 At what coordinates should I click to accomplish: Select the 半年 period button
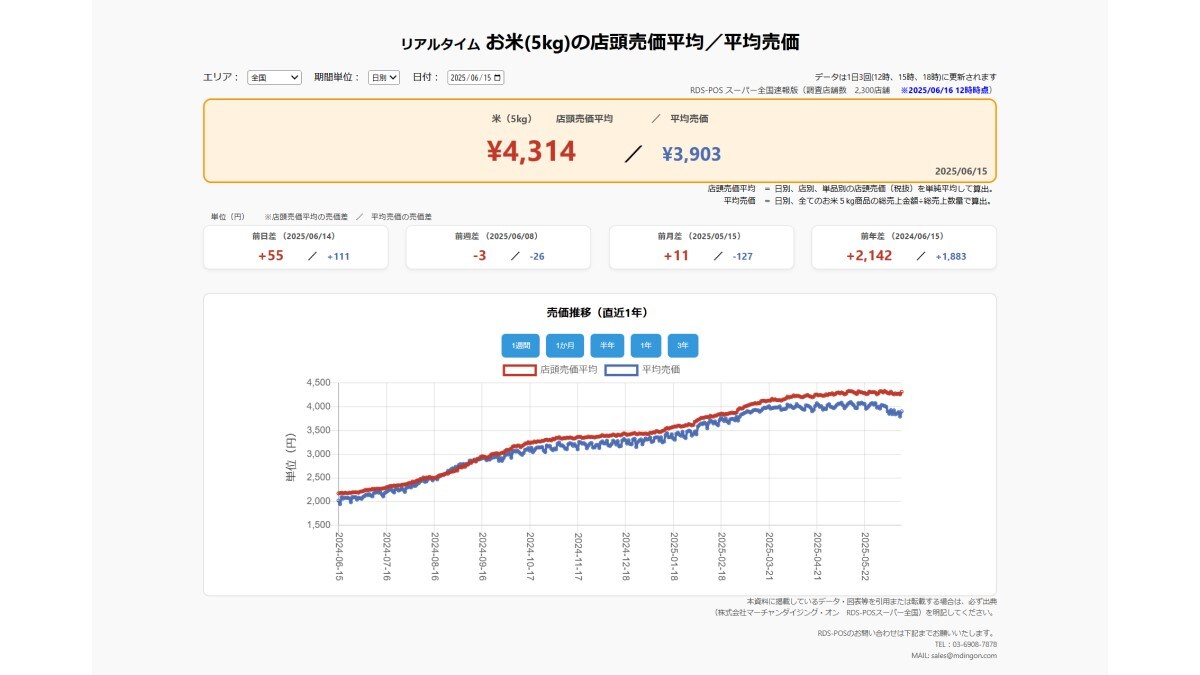click(x=606, y=345)
